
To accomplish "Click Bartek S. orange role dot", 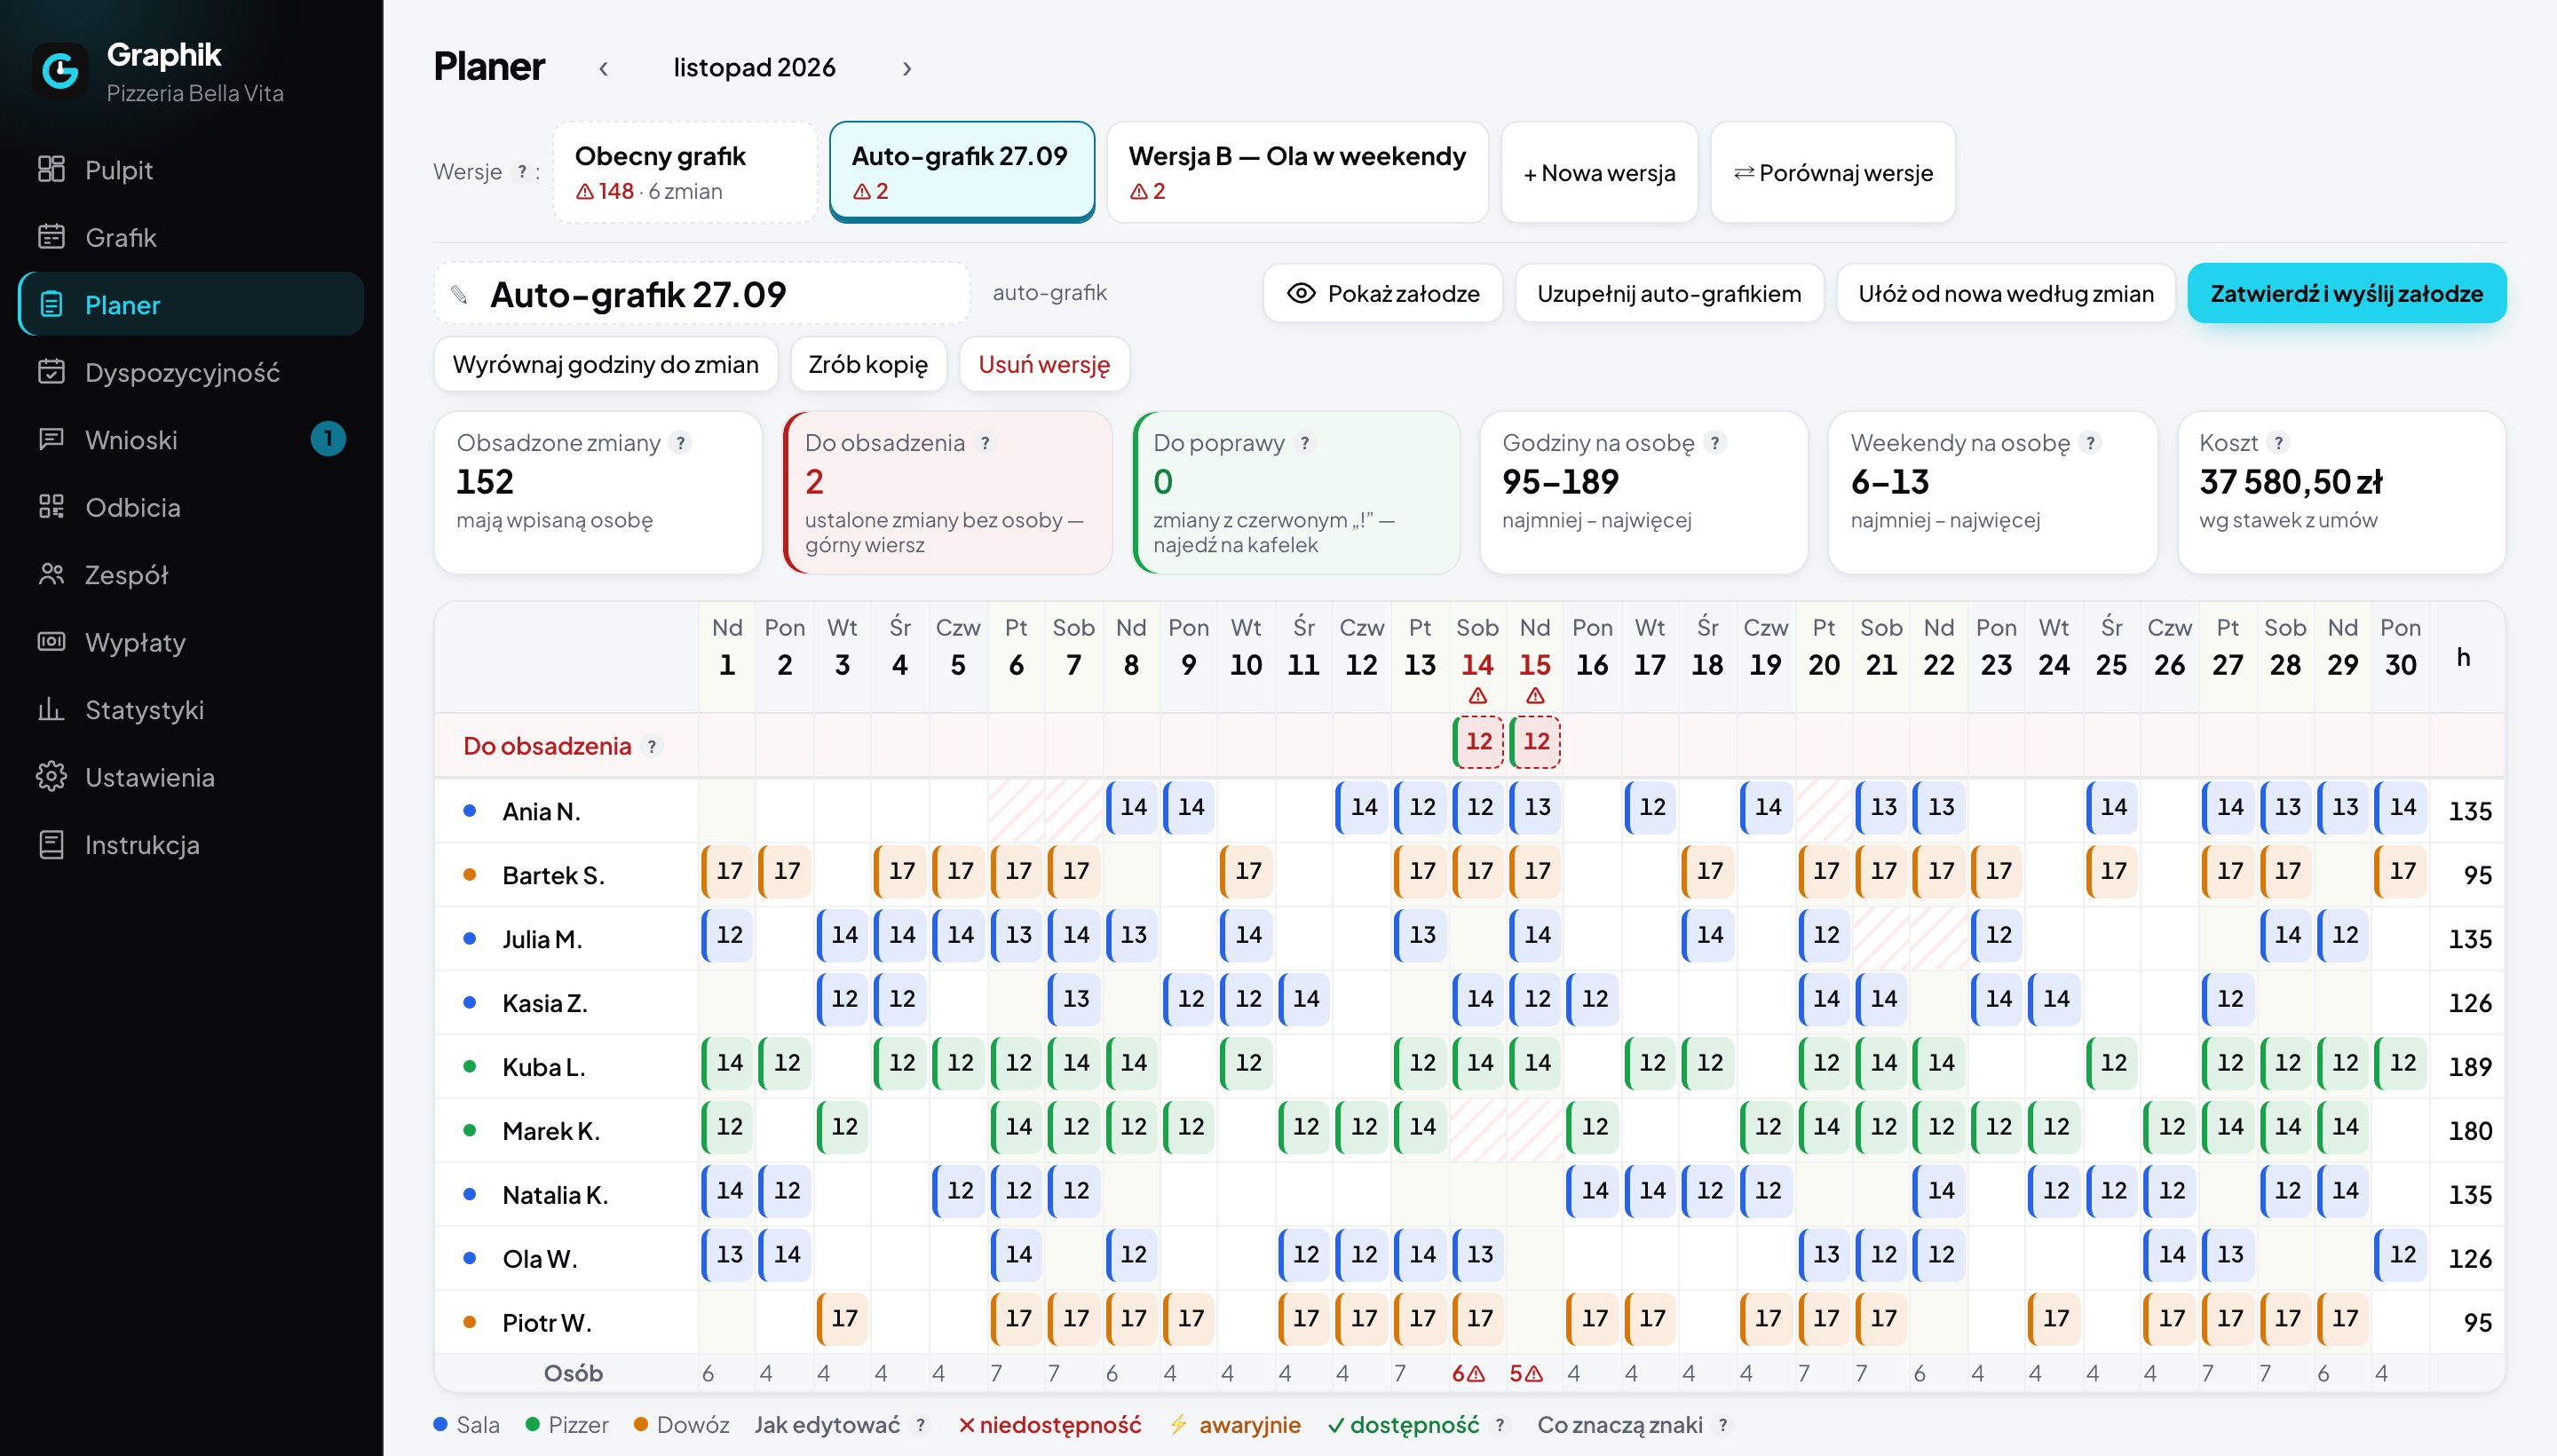I will [x=469, y=875].
